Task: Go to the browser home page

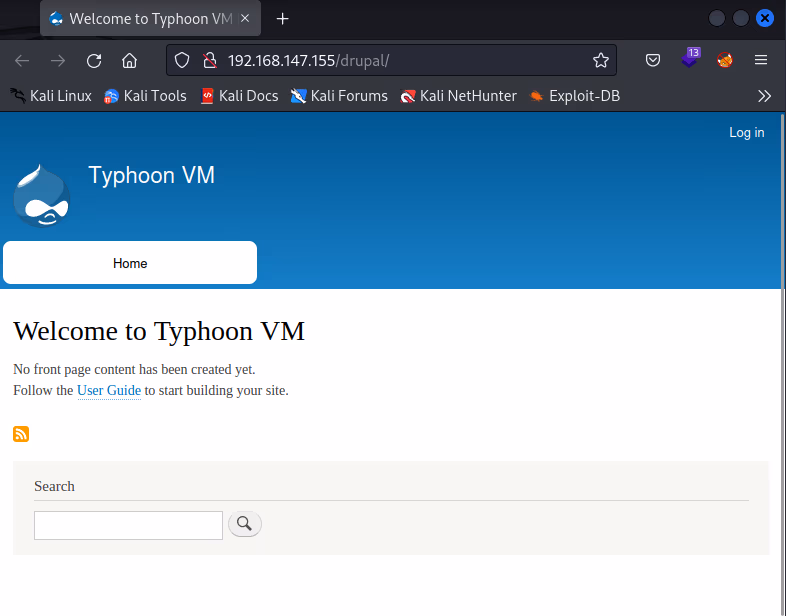Action: pyautogui.click(x=129, y=61)
